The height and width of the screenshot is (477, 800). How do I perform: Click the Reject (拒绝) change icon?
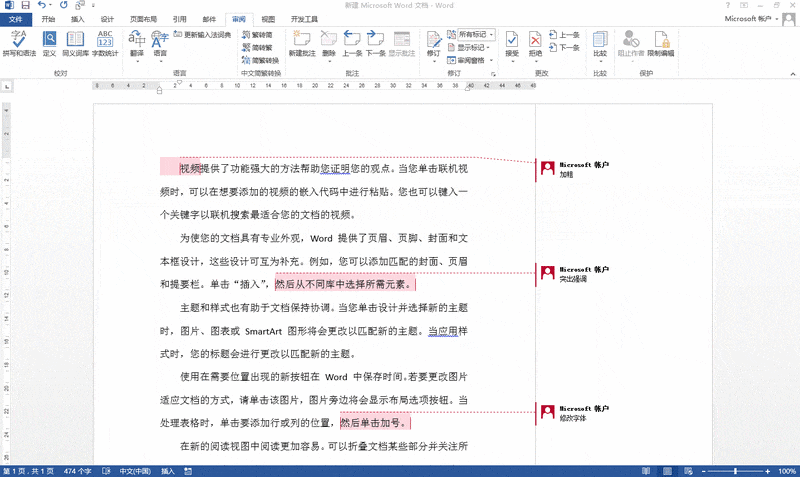click(536, 43)
